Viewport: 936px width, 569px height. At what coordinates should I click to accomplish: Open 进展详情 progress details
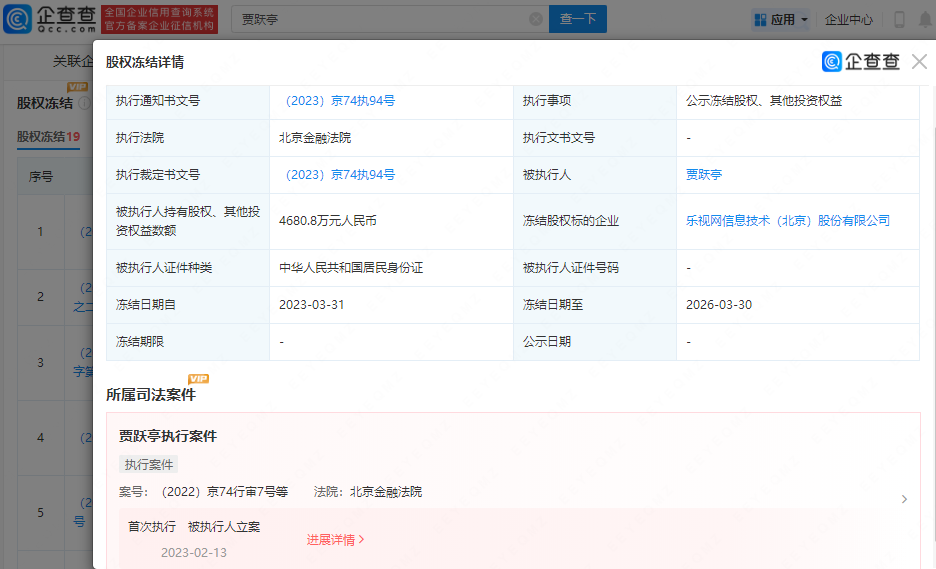(335, 540)
